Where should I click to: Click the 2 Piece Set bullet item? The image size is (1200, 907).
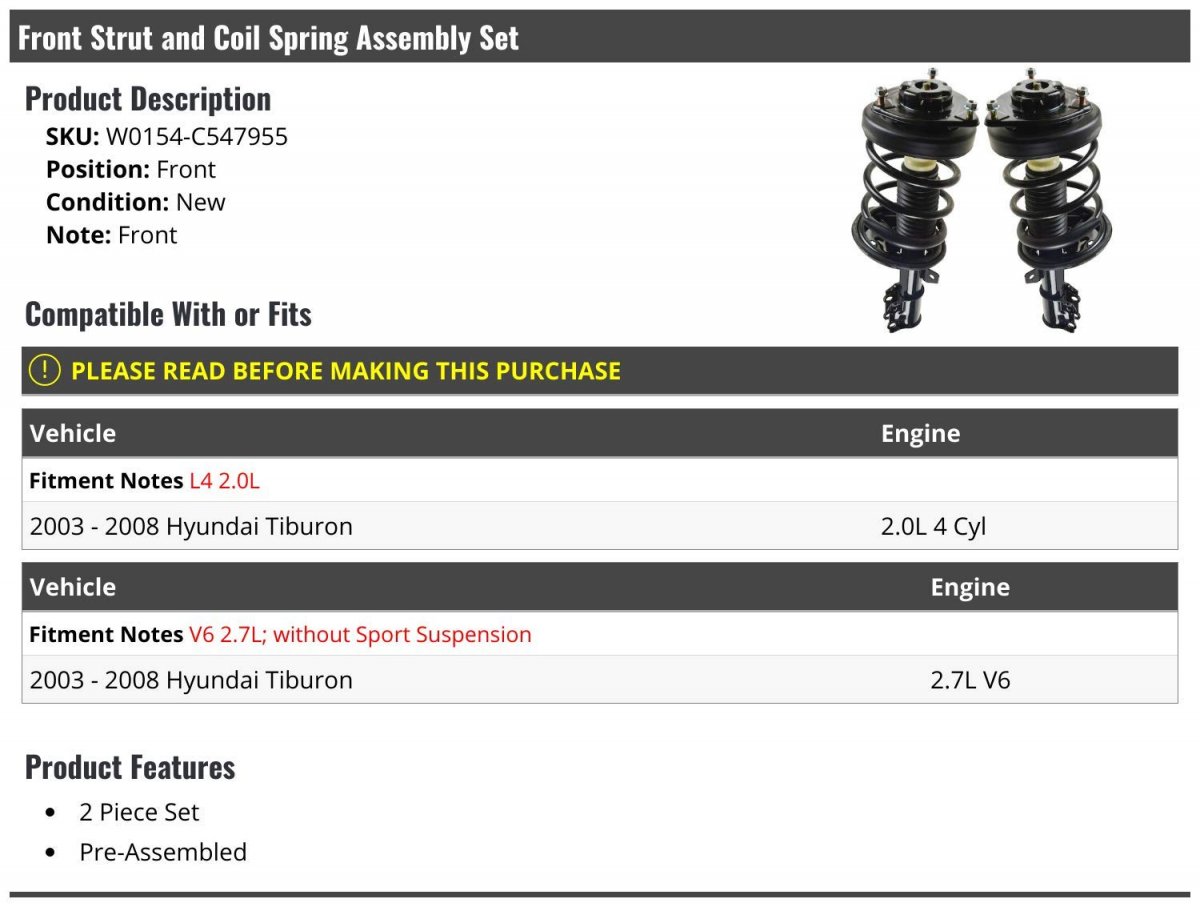point(140,812)
